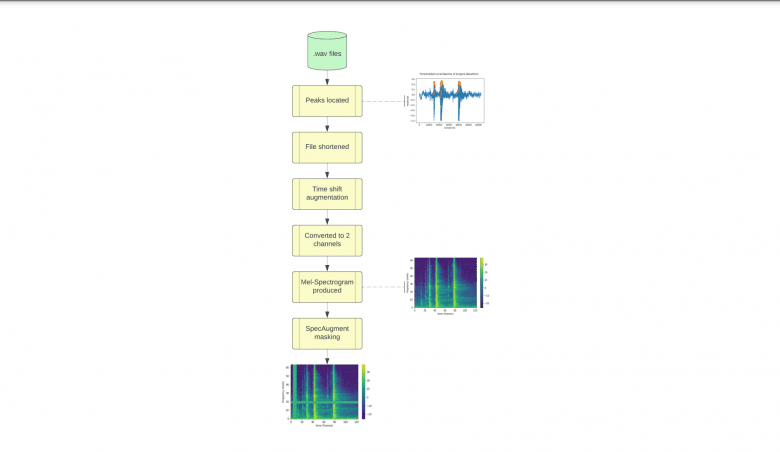This screenshot has height=452, width=780.
Task: Select the SpecAugment masking box
Action: [x=327, y=332]
